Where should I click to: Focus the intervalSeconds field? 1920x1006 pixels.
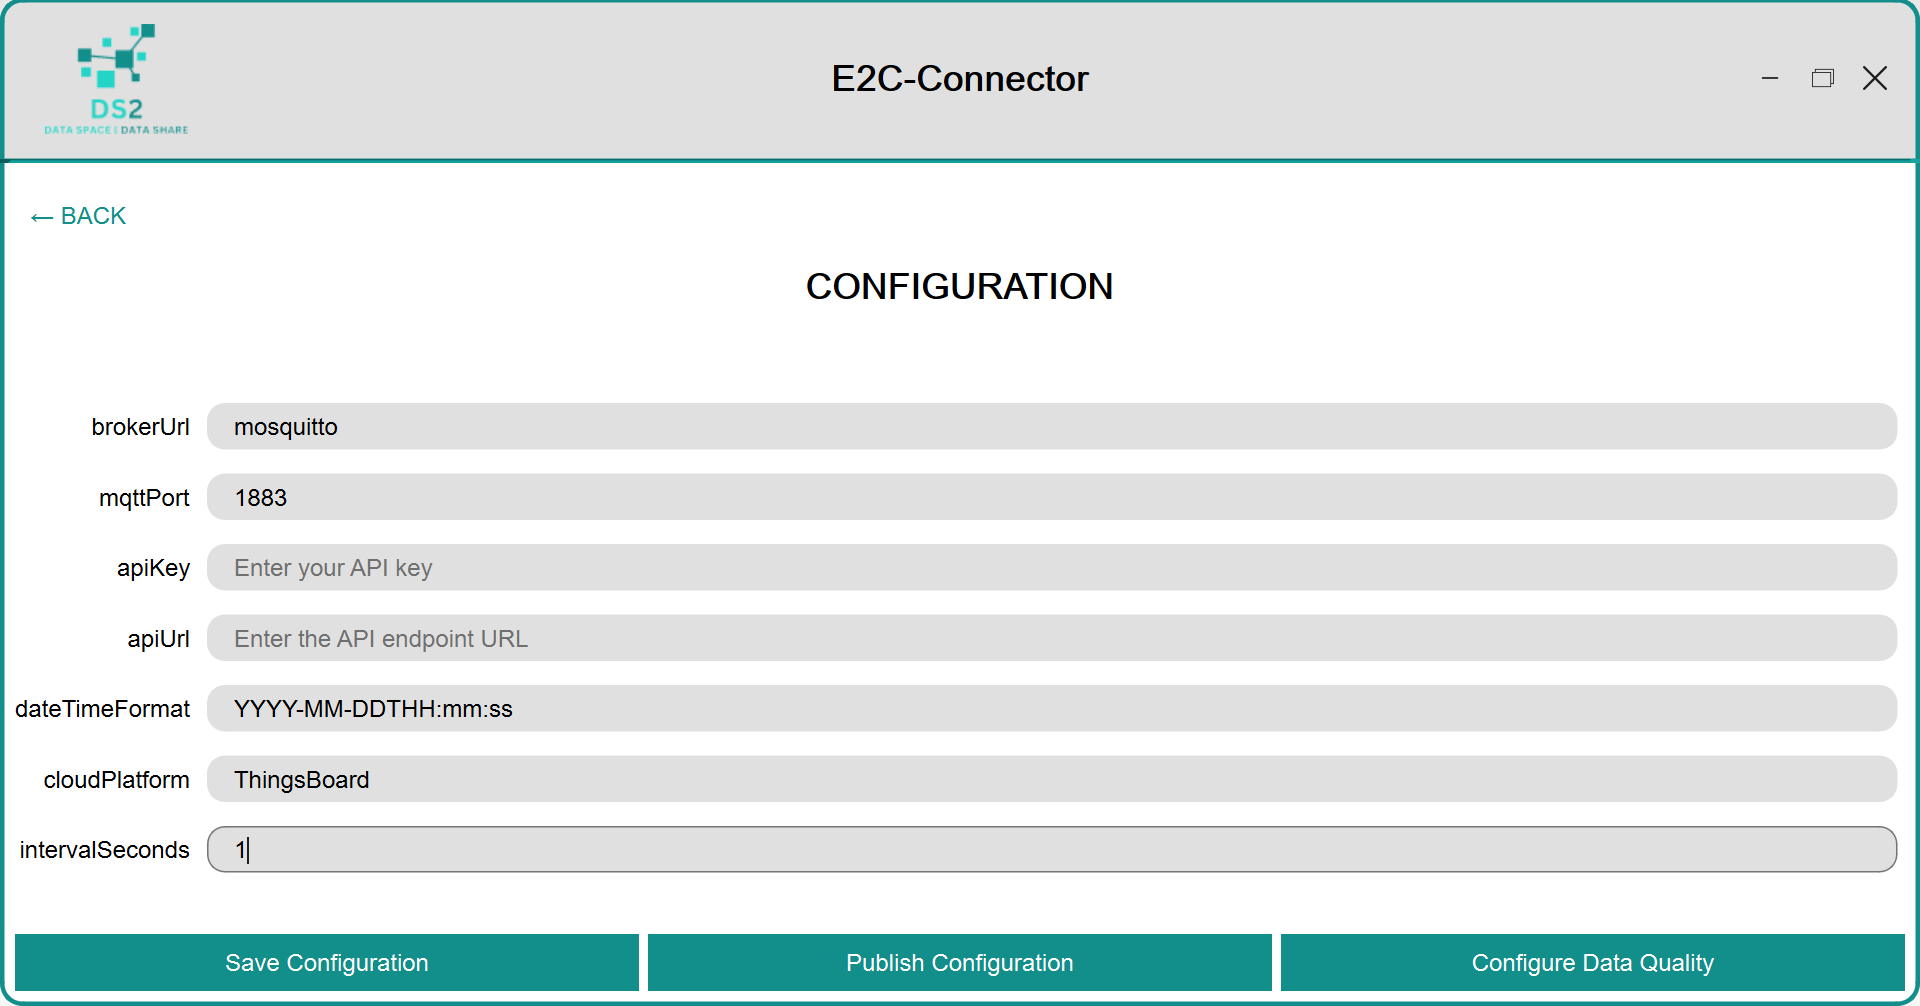[1051, 850]
